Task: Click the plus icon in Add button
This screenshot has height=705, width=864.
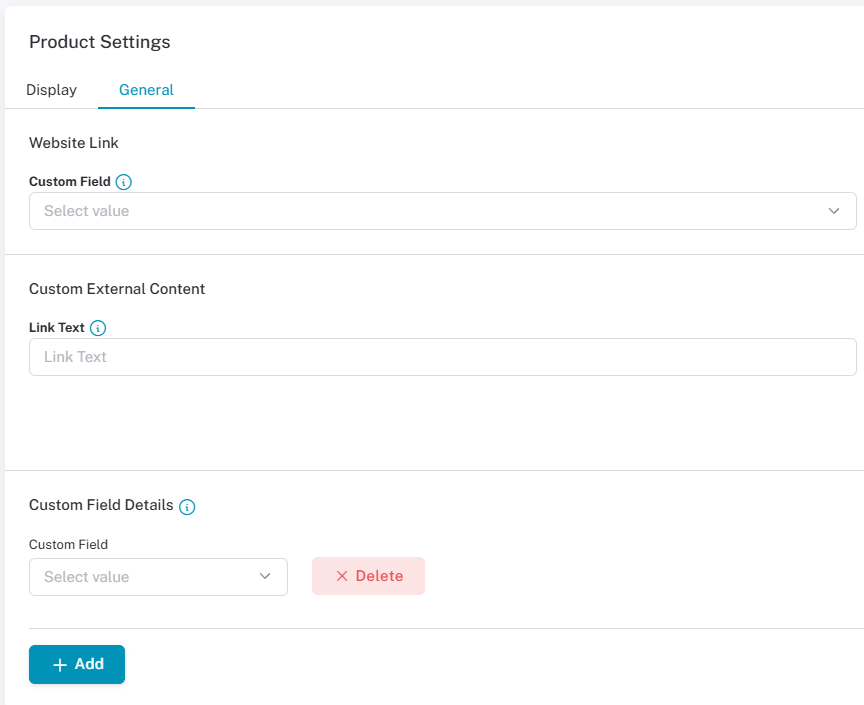Action: point(60,665)
